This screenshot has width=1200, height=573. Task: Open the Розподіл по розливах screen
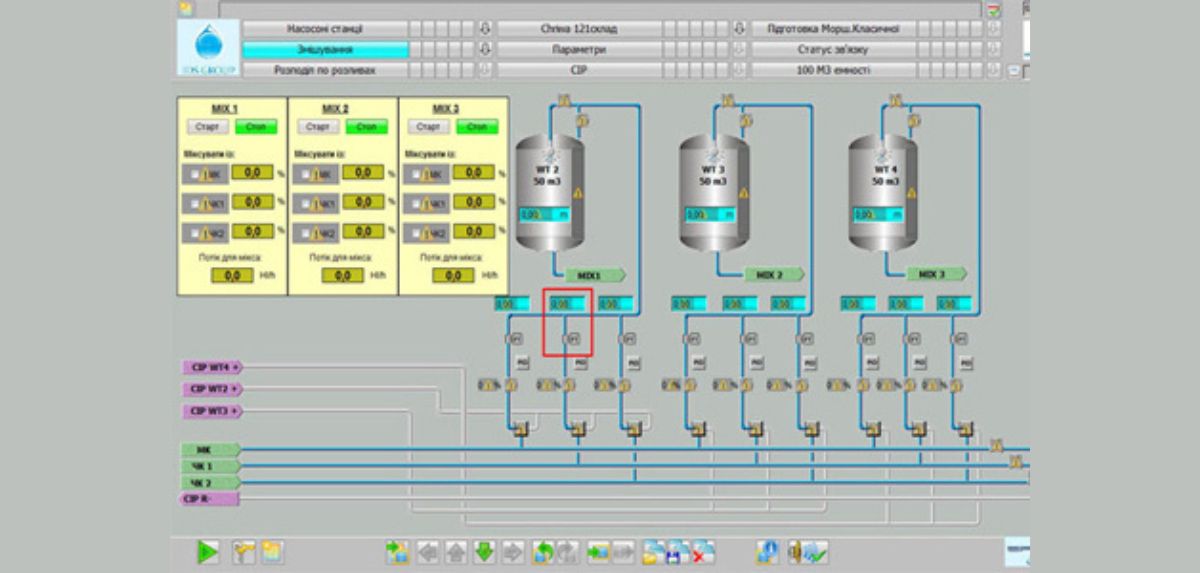[325, 70]
